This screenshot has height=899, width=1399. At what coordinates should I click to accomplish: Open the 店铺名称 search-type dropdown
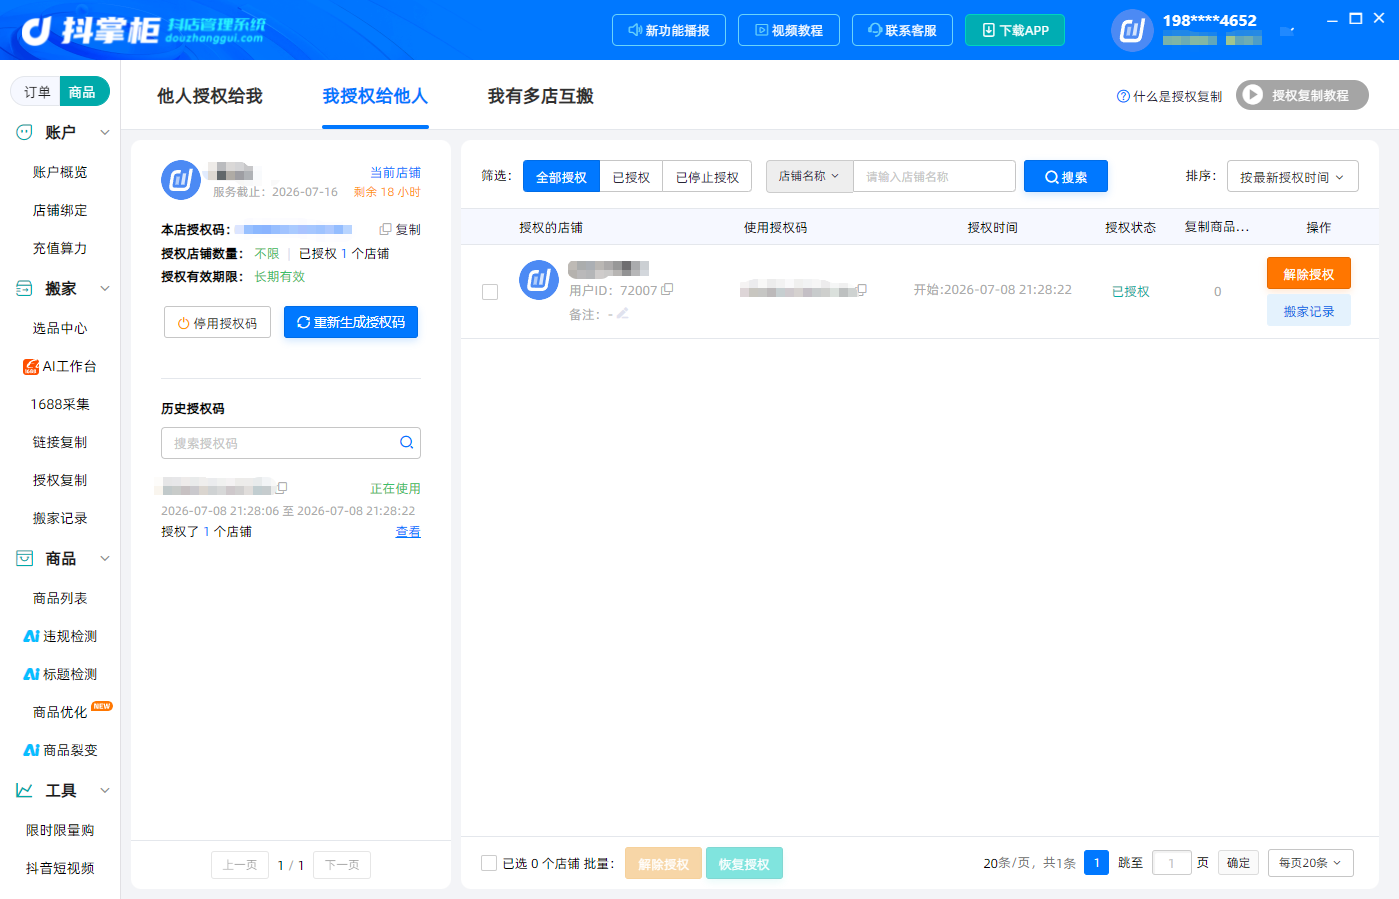click(x=809, y=176)
